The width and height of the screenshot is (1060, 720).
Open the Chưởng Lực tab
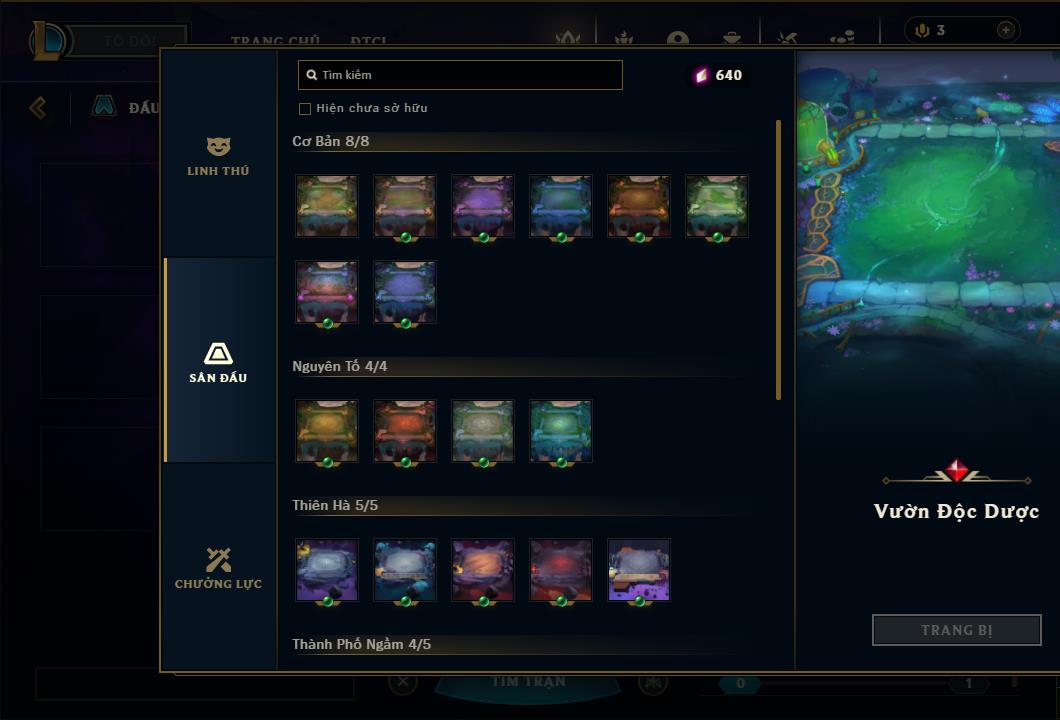pyautogui.click(x=218, y=567)
